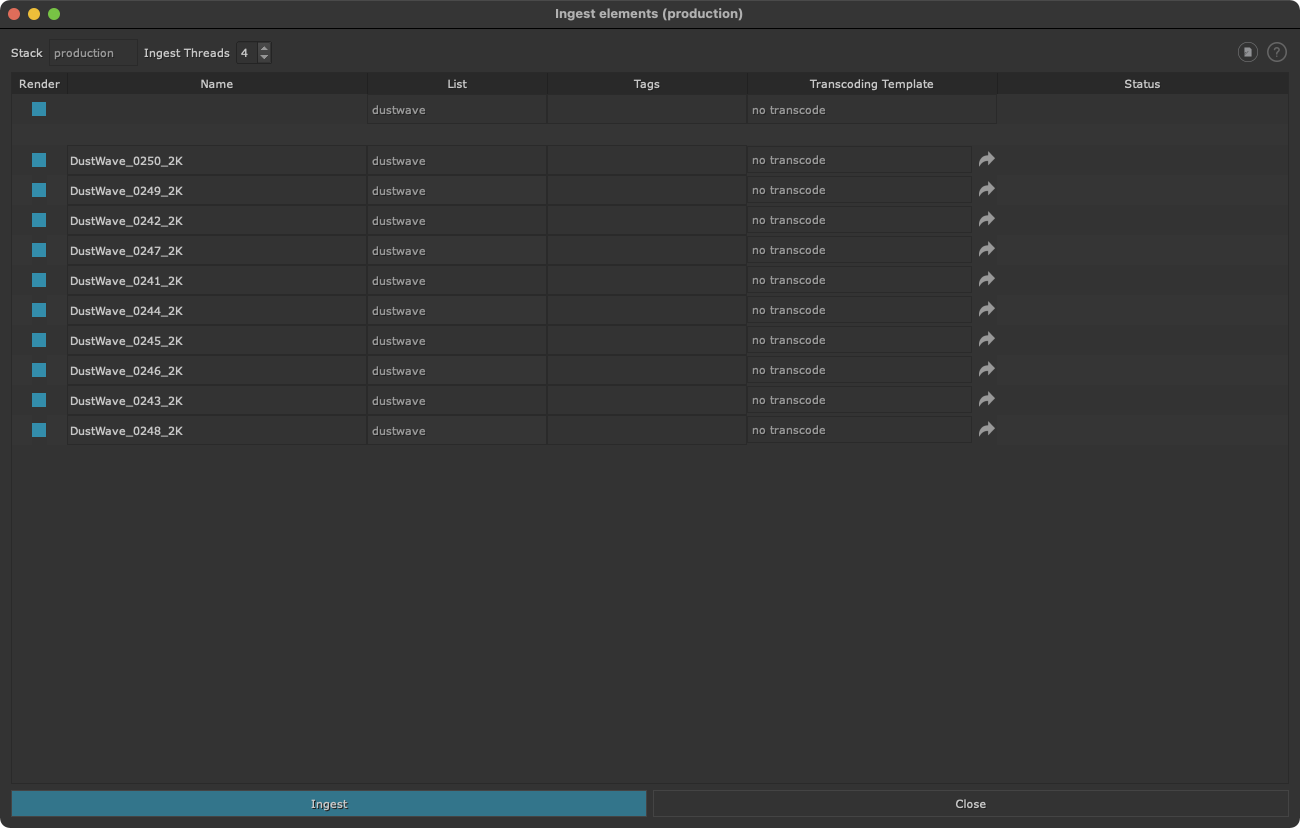Click the Status column header

pos(1141,84)
